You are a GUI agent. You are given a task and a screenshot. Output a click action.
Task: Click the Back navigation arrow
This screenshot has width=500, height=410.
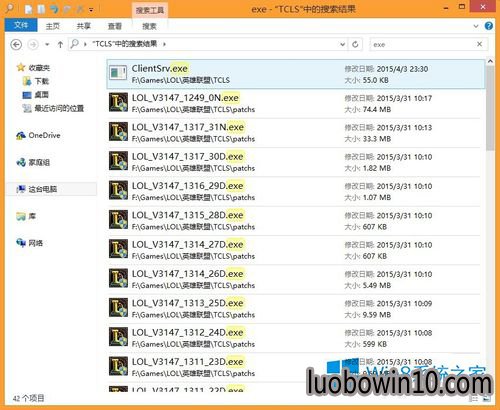16,44
